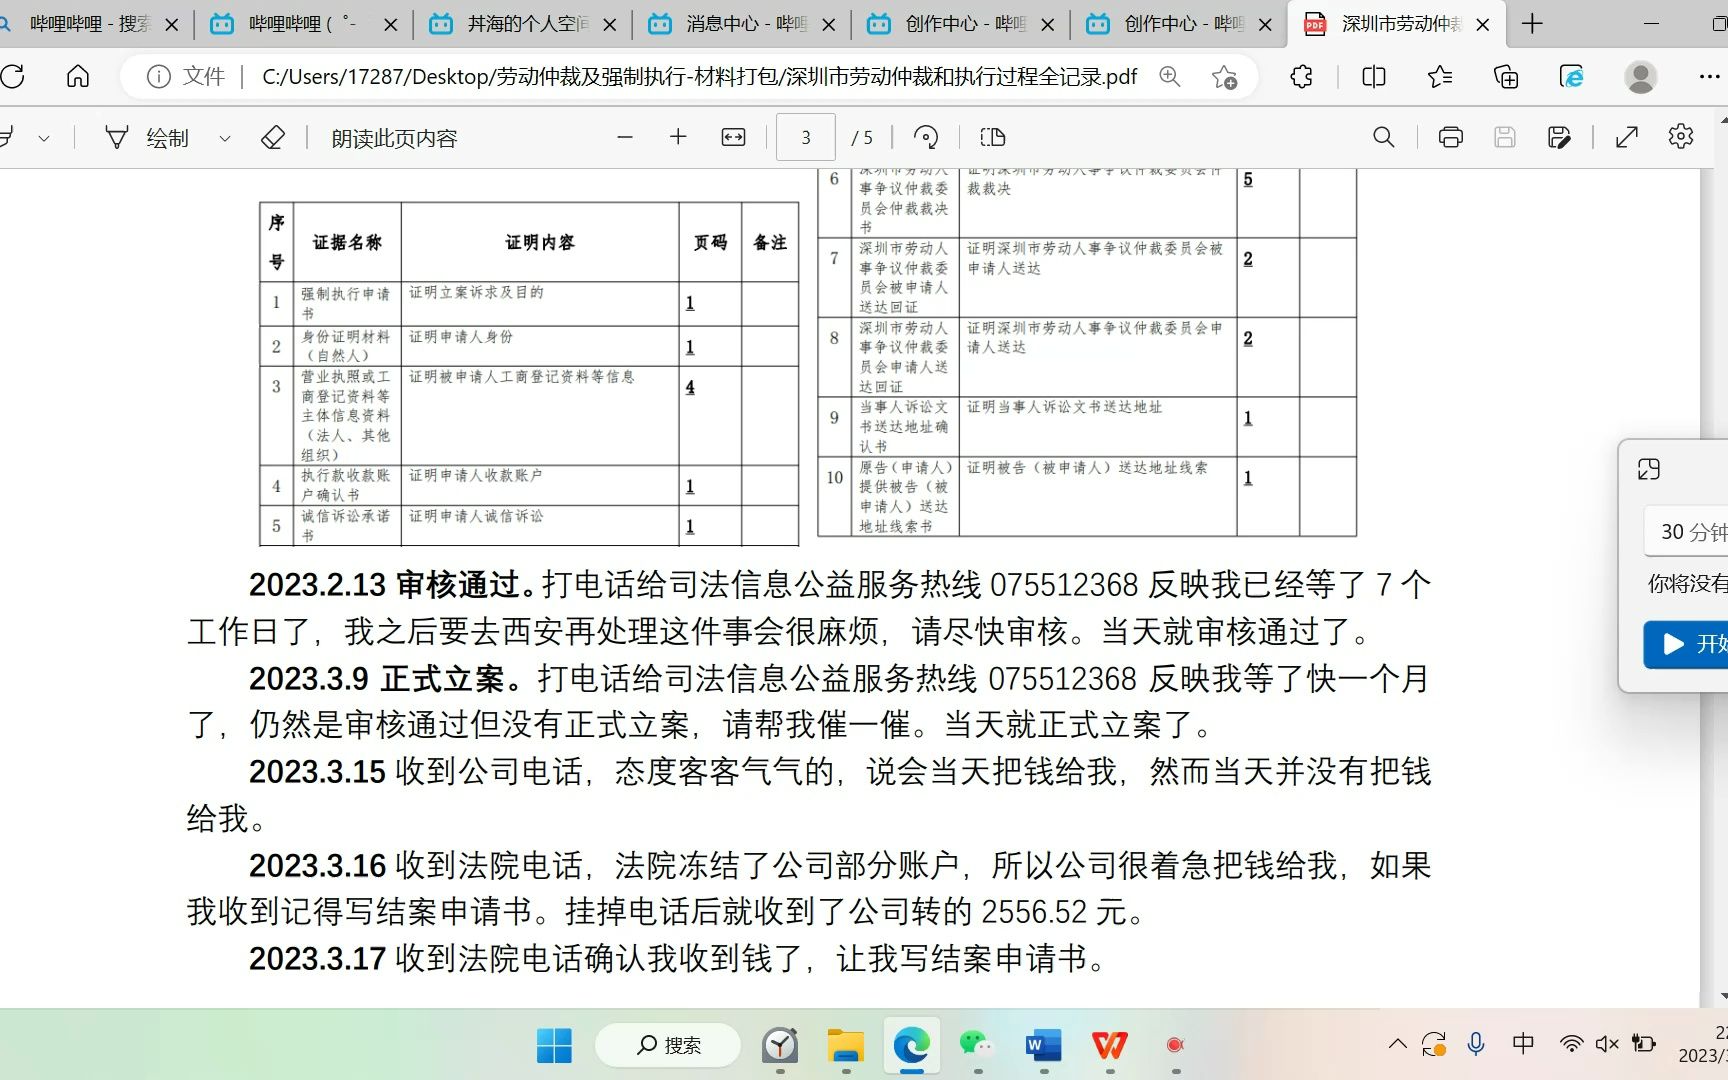The width and height of the screenshot is (1728, 1080).
Task: Open browser extensions menu
Action: [x=1301, y=77]
